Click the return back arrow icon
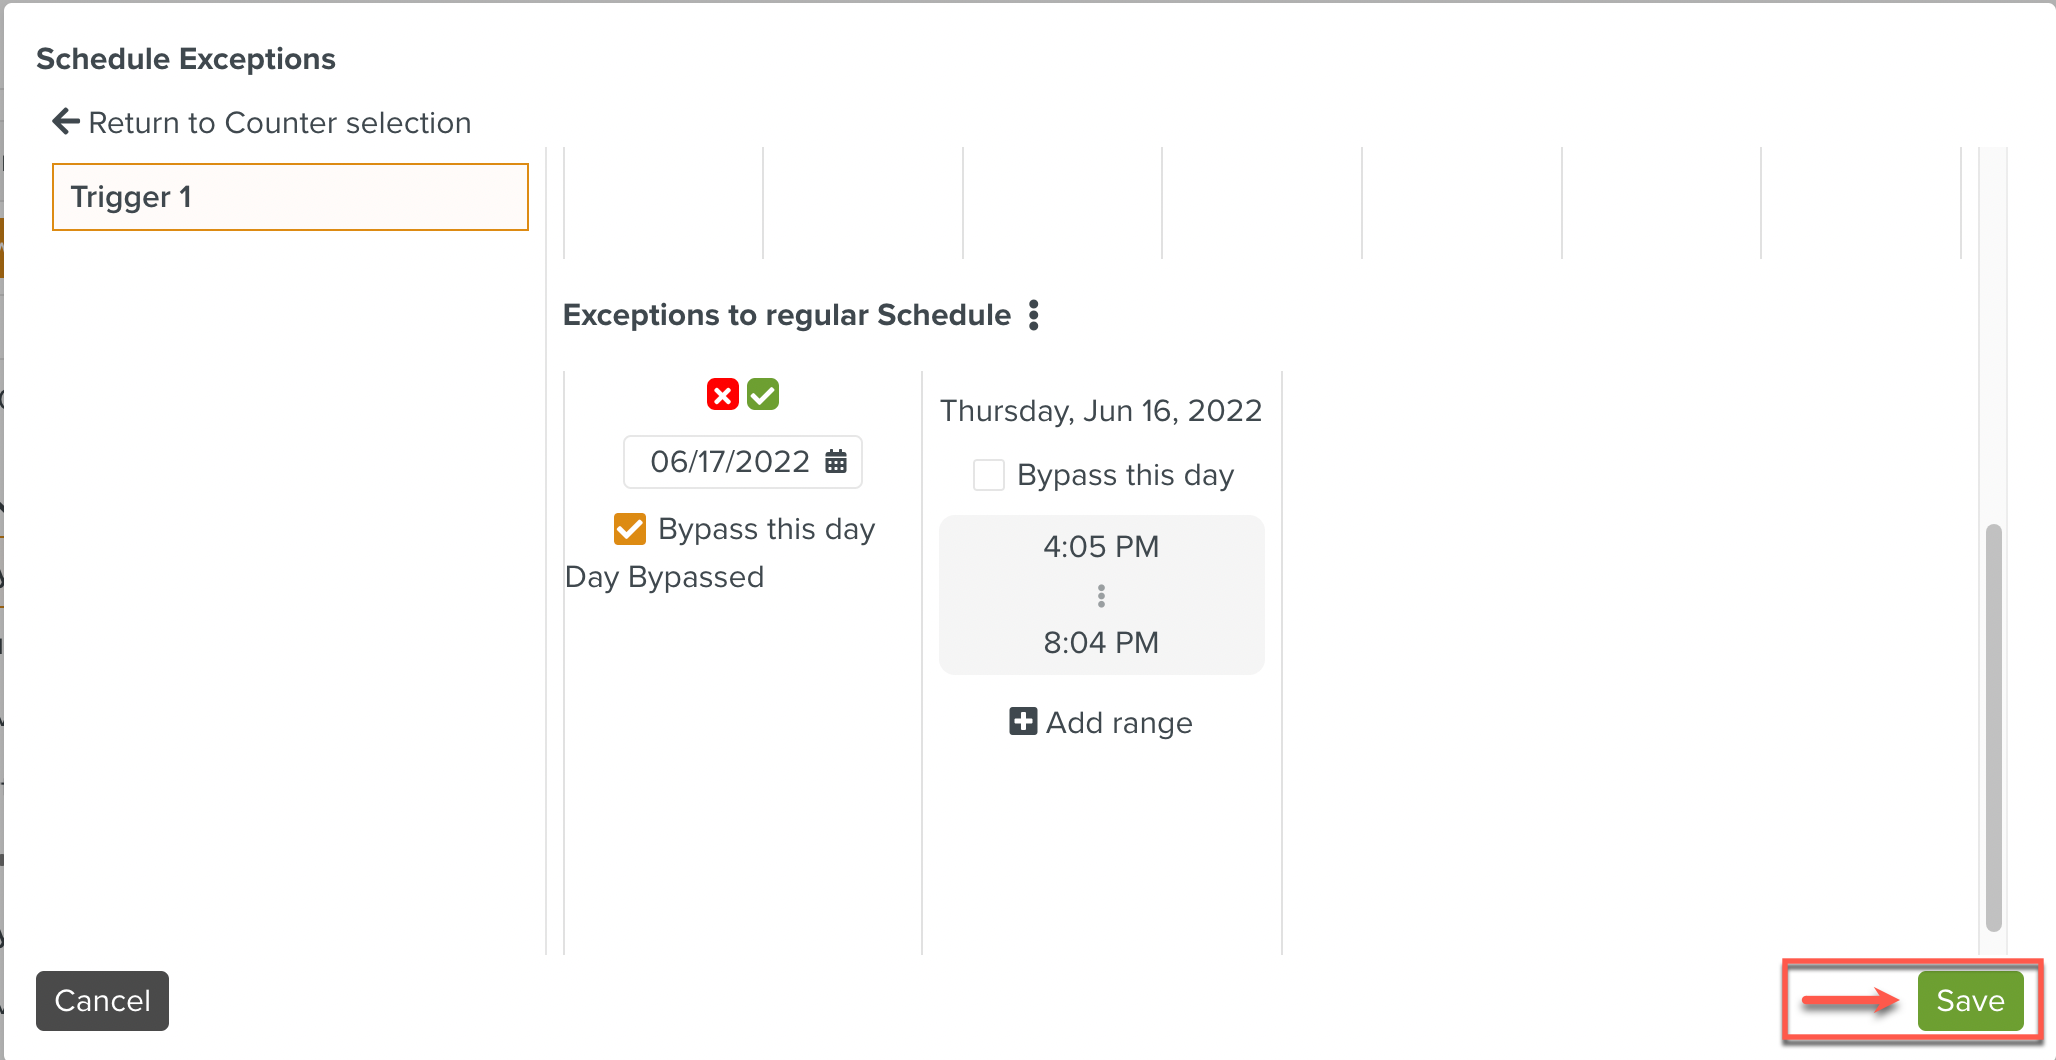This screenshot has height=1060, width=2056. pos(65,121)
